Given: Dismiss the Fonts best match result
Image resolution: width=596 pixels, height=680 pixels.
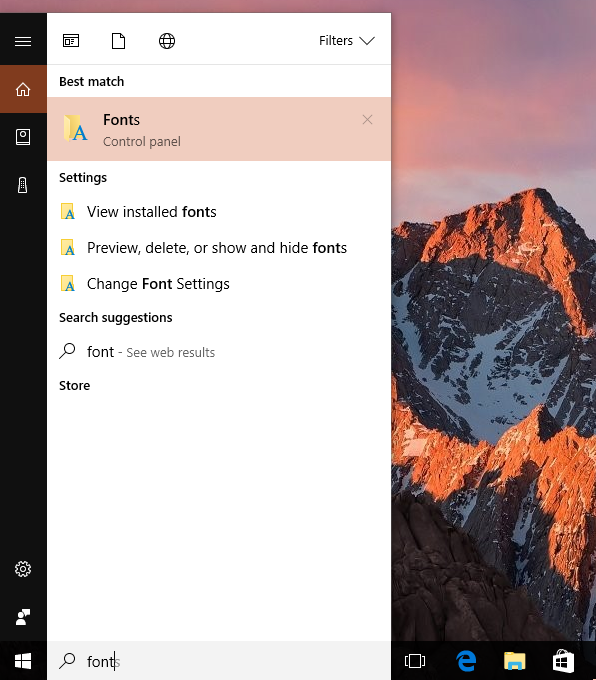Looking at the screenshot, I should click(x=367, y=120).
